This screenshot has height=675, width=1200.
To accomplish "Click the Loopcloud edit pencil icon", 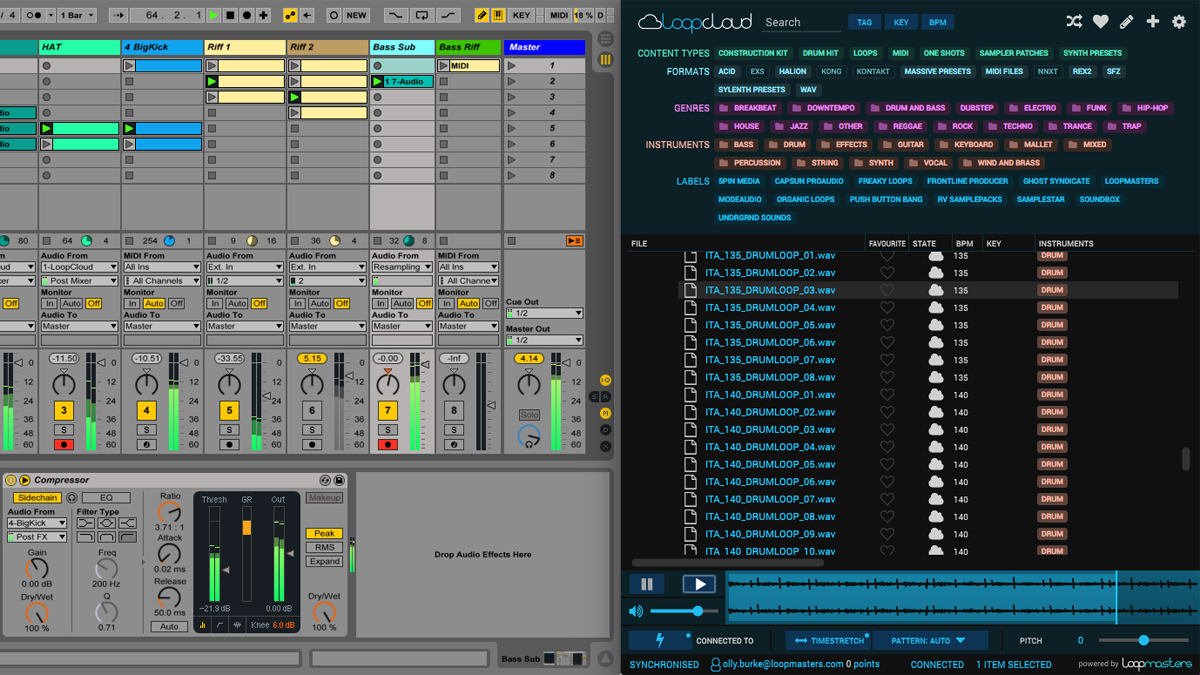I will [x=1126, y=22].
